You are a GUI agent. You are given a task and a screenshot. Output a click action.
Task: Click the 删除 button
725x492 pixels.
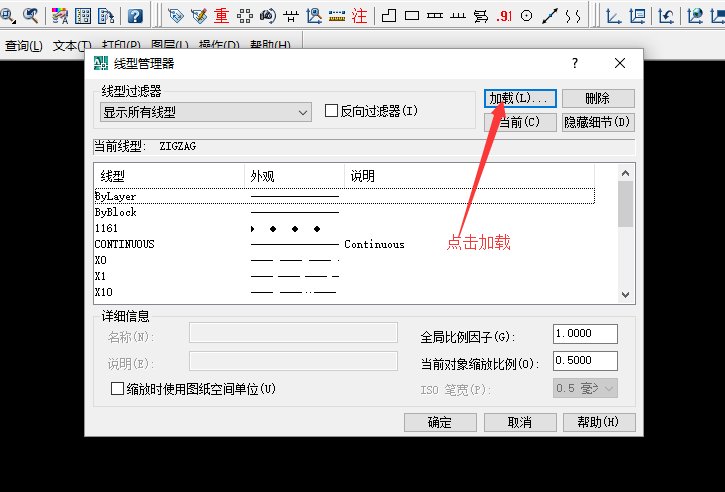click(x=598, y=98)
